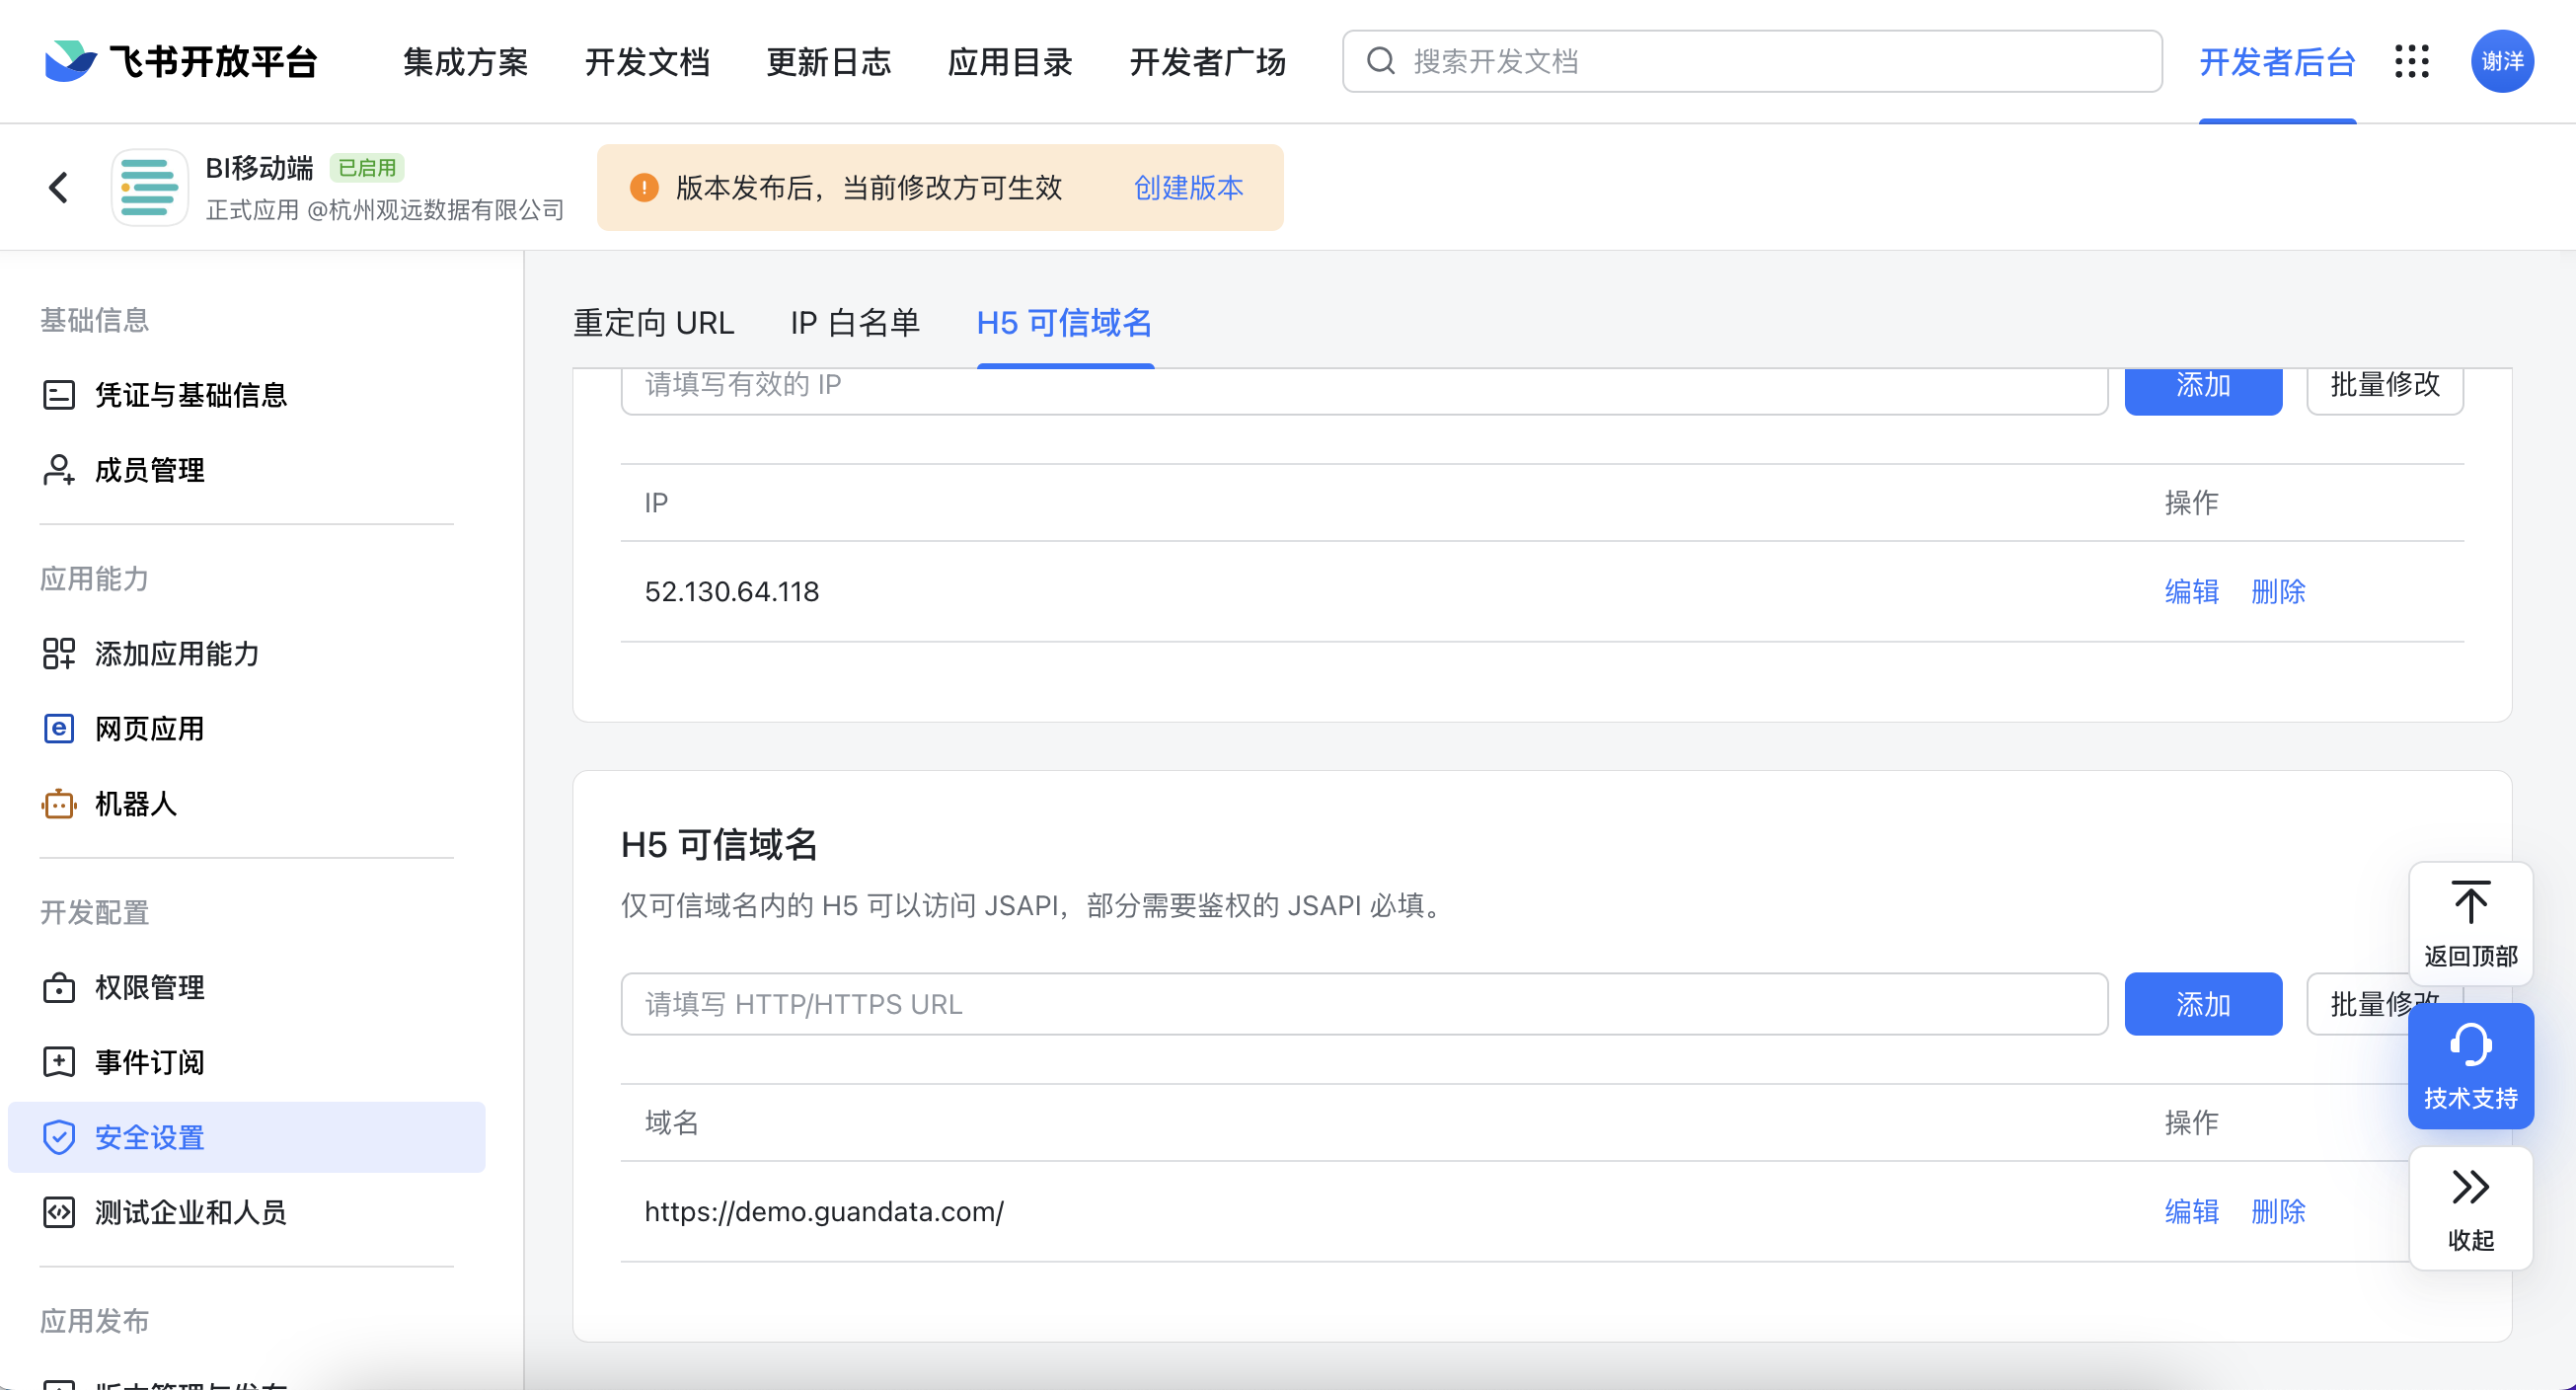Click the https://demo.guandata.com/ domain text
2576x1390 pixels.
(x=824, y=1212)
